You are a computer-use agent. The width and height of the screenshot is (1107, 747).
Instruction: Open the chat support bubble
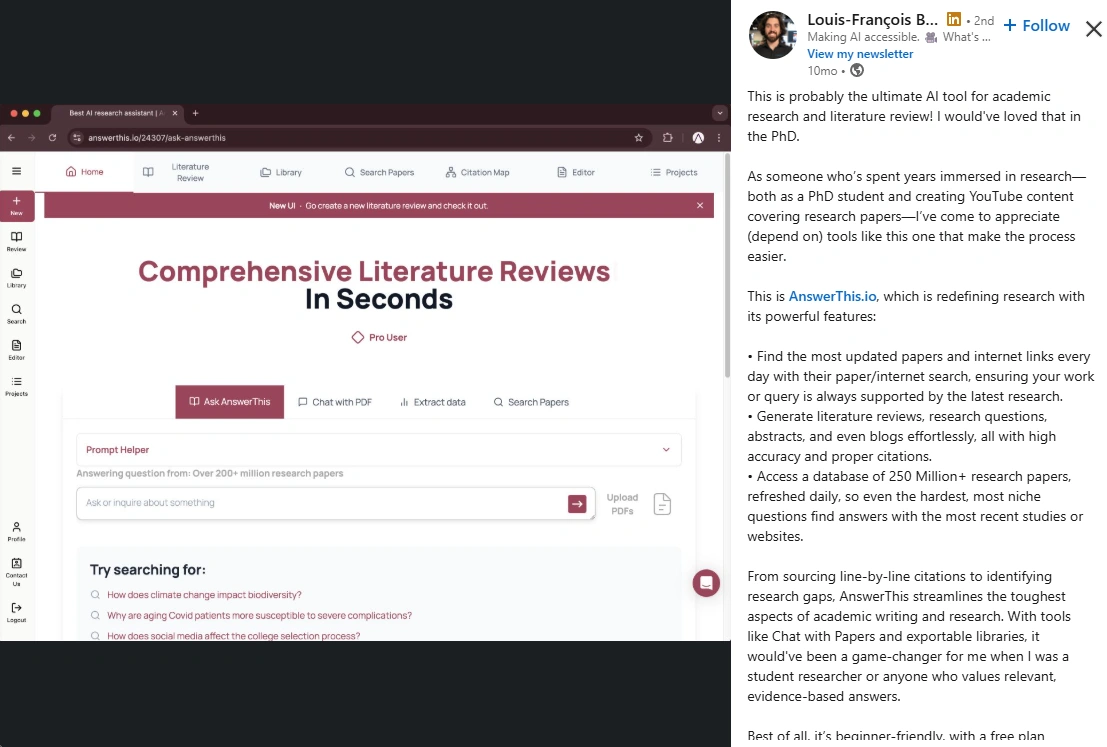pos(706,583)
